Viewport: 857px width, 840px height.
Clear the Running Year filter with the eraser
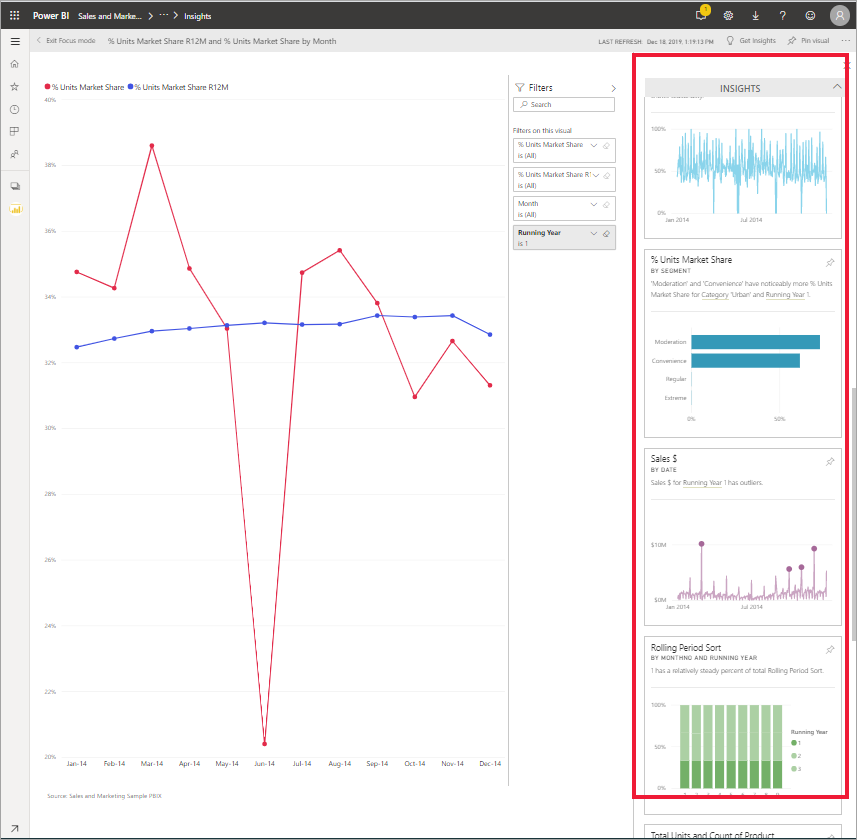(607, 233)
